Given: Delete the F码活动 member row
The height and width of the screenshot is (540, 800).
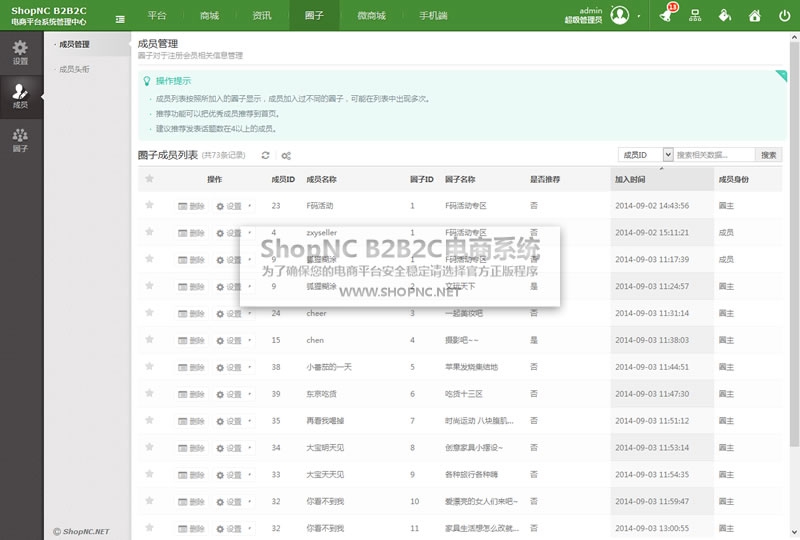Looking at the screenshot, I should [x=191, y=206].
